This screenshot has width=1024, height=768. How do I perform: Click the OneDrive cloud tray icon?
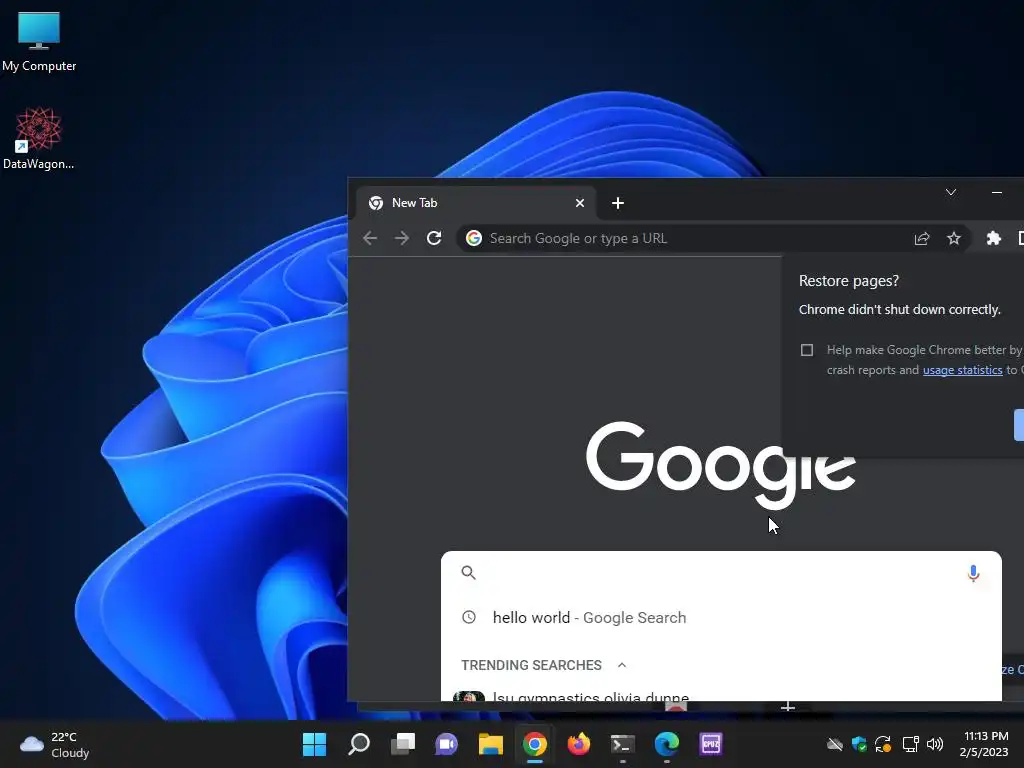(835, 744)
